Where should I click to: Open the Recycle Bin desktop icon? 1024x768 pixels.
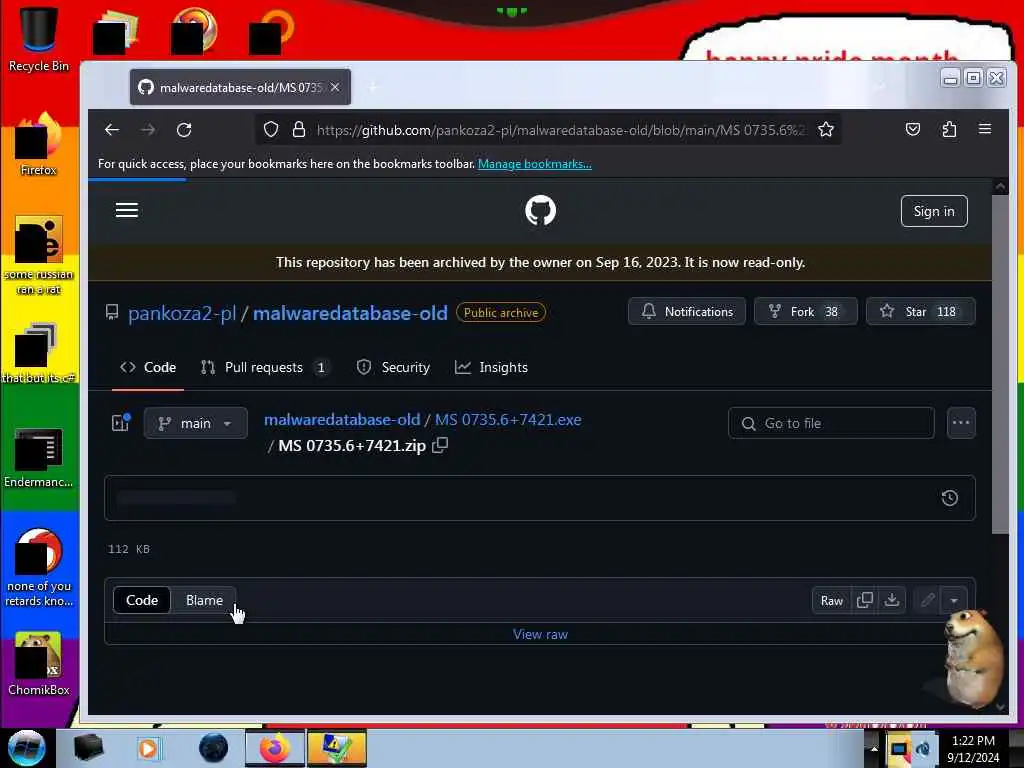coord(39,39)
